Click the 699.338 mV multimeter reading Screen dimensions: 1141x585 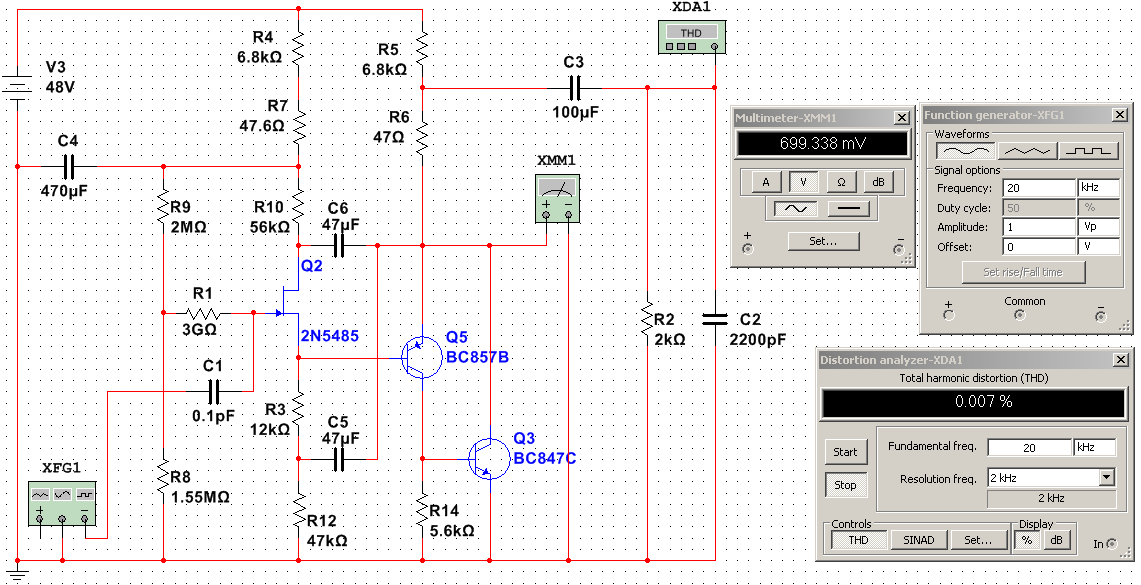822,144
